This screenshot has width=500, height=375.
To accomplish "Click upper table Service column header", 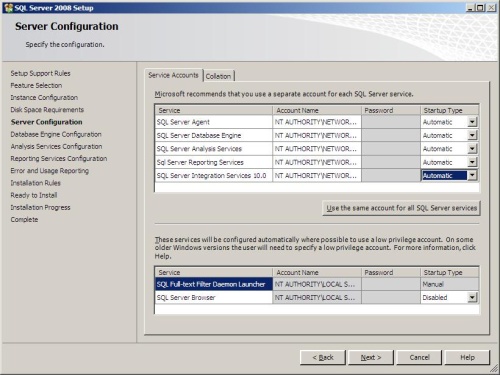I will tap(214, 110).
